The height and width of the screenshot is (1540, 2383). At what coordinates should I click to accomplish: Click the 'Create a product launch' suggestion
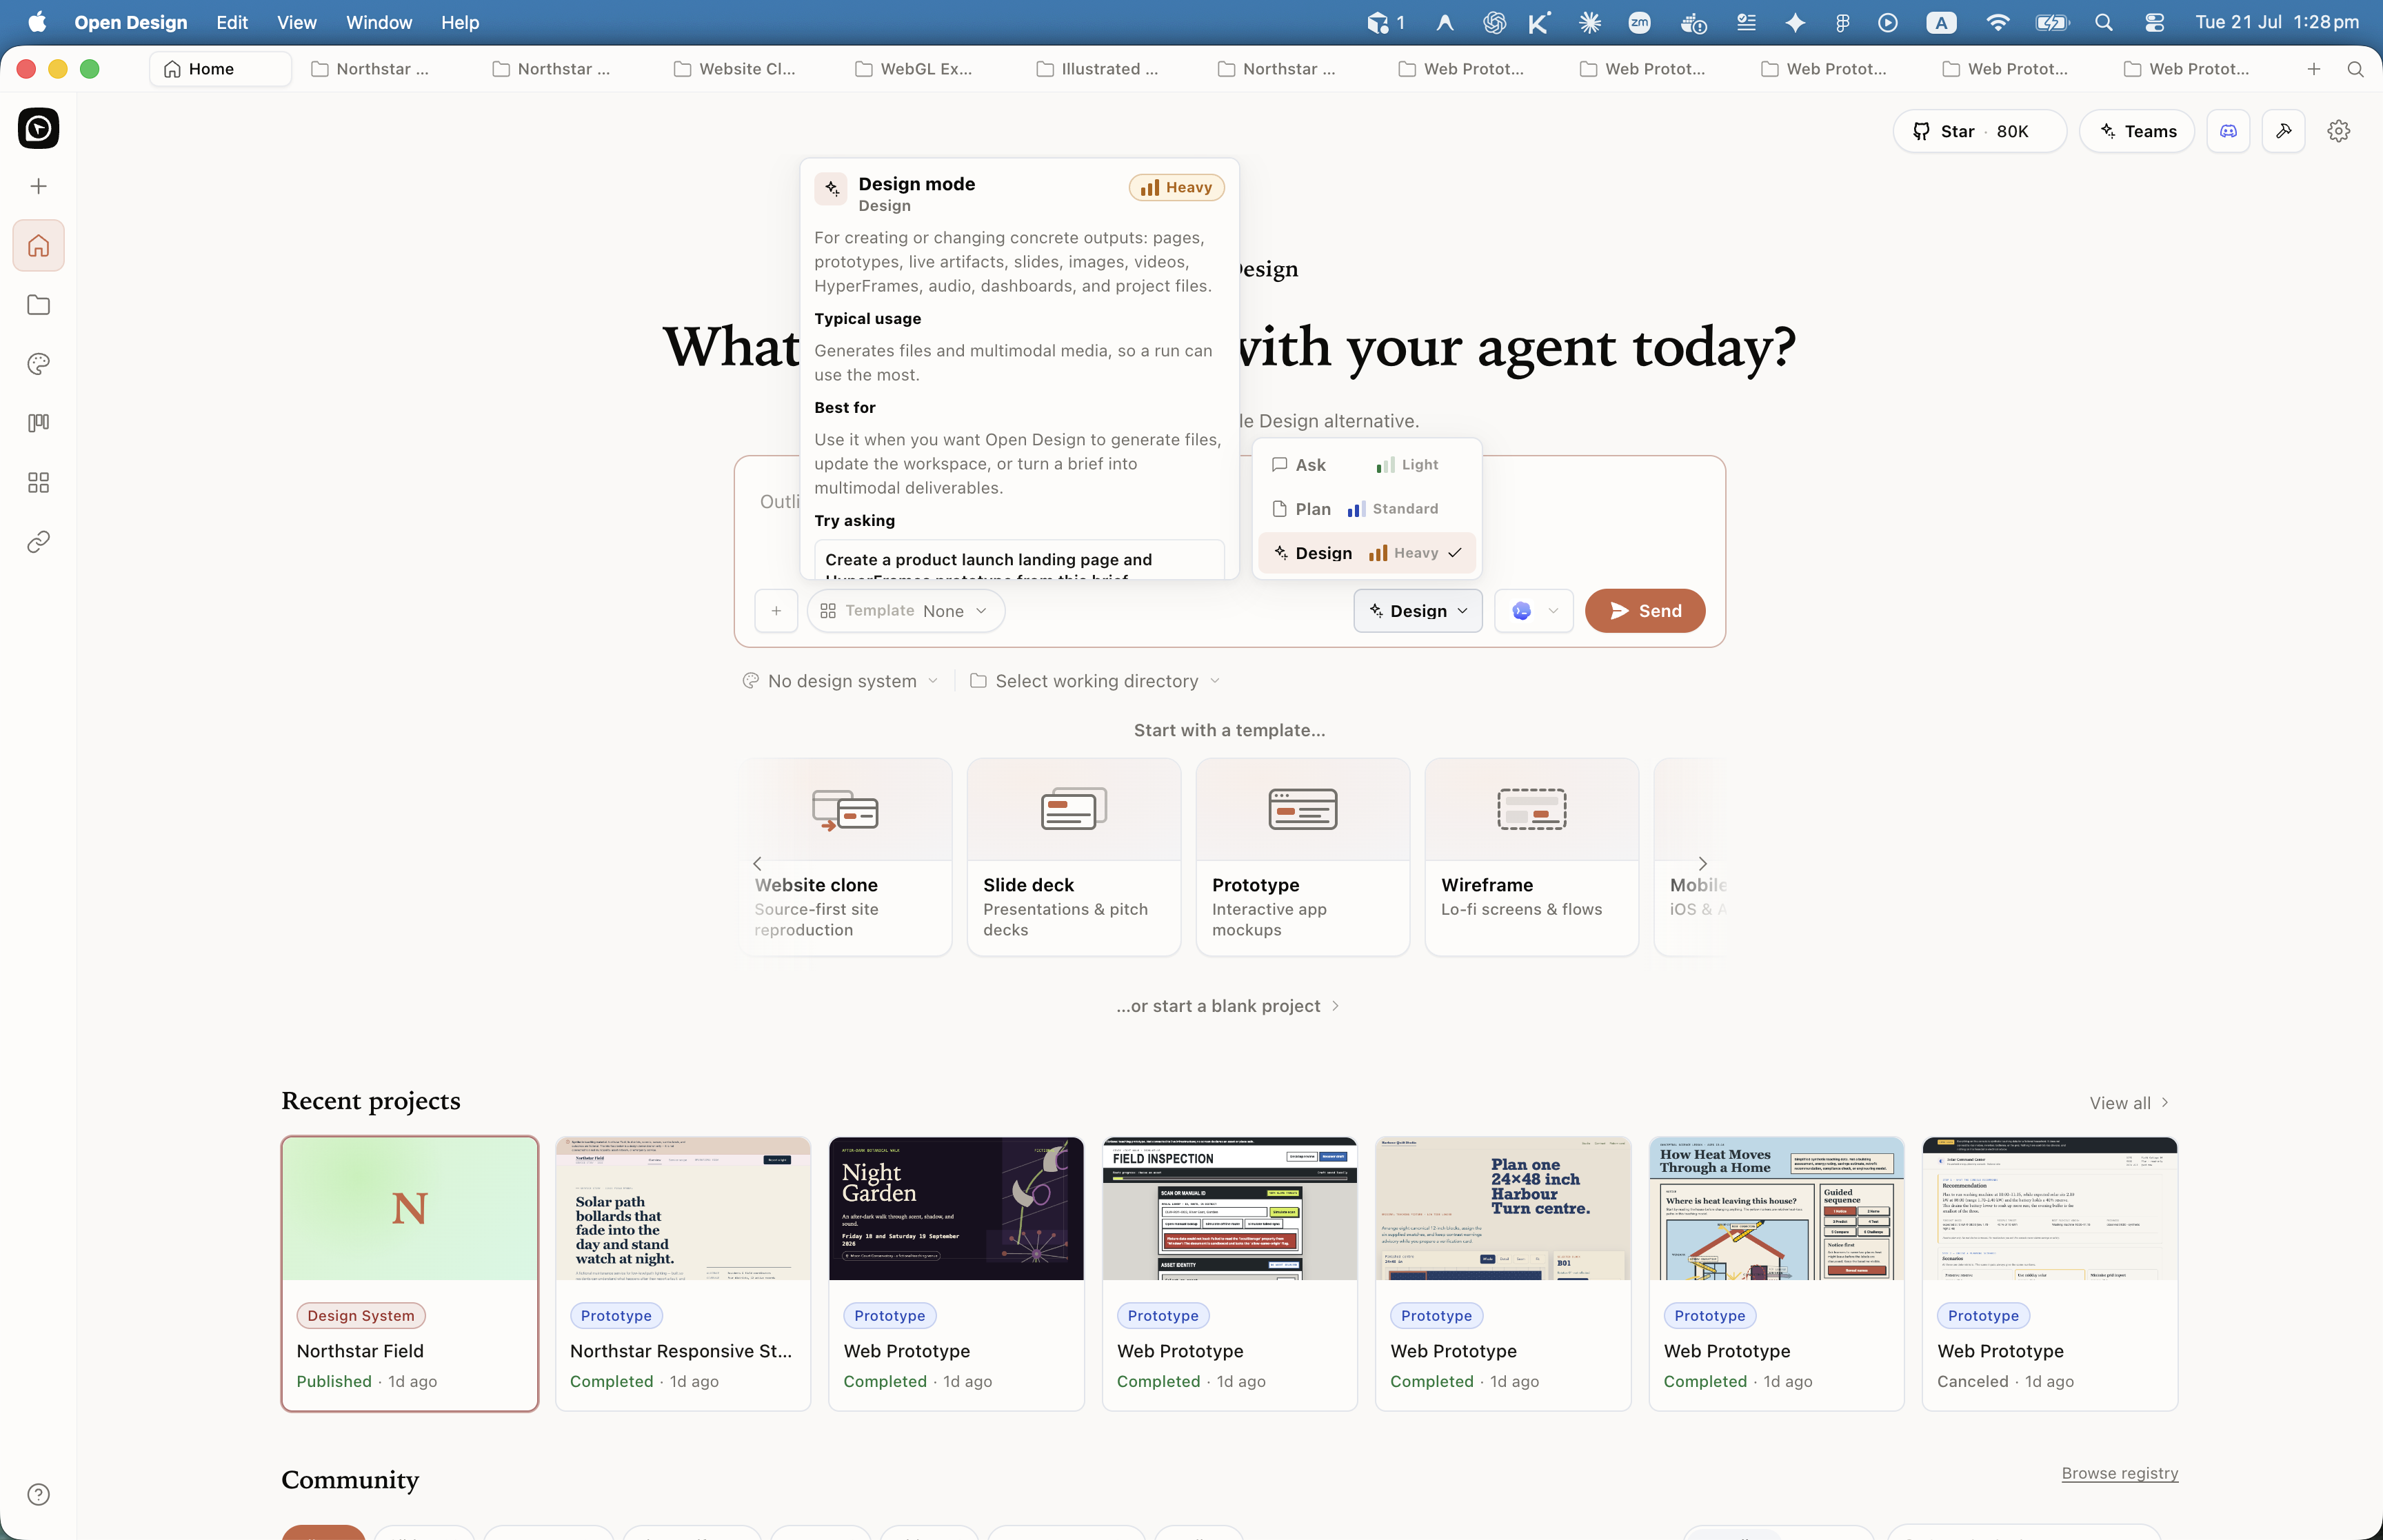point(1019,561)
